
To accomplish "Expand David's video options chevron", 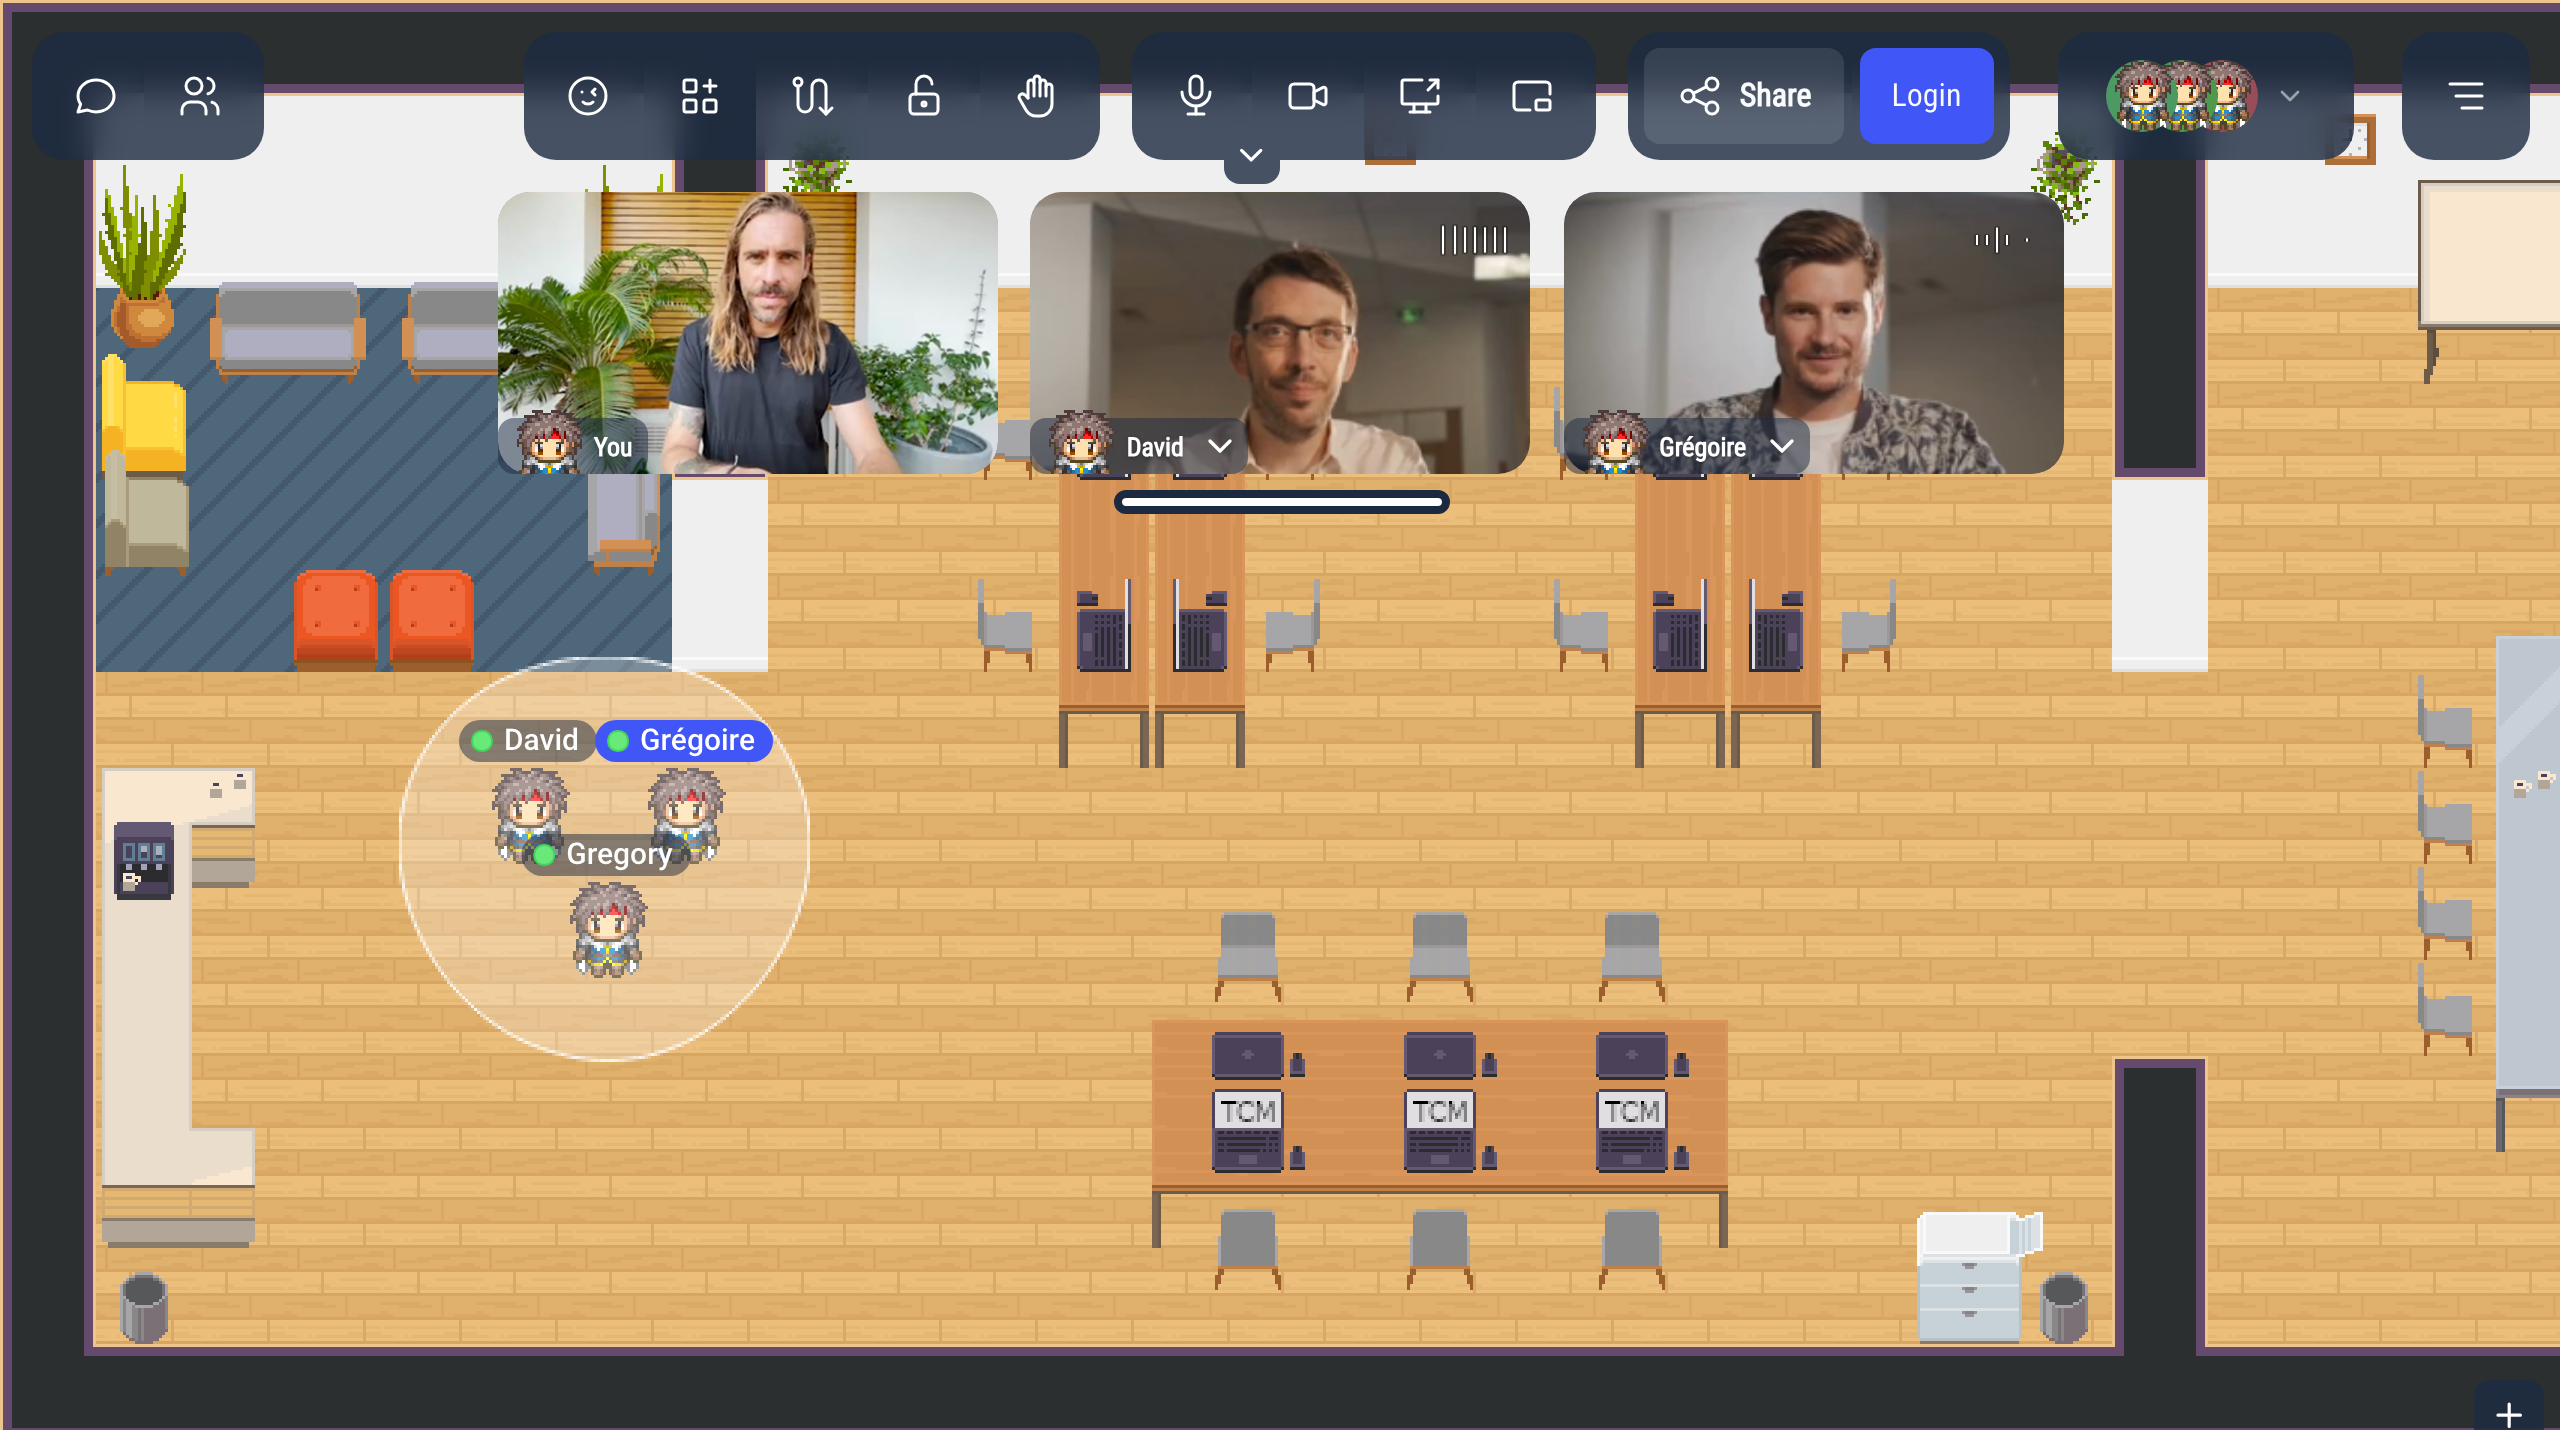I will coord(1220,446).
